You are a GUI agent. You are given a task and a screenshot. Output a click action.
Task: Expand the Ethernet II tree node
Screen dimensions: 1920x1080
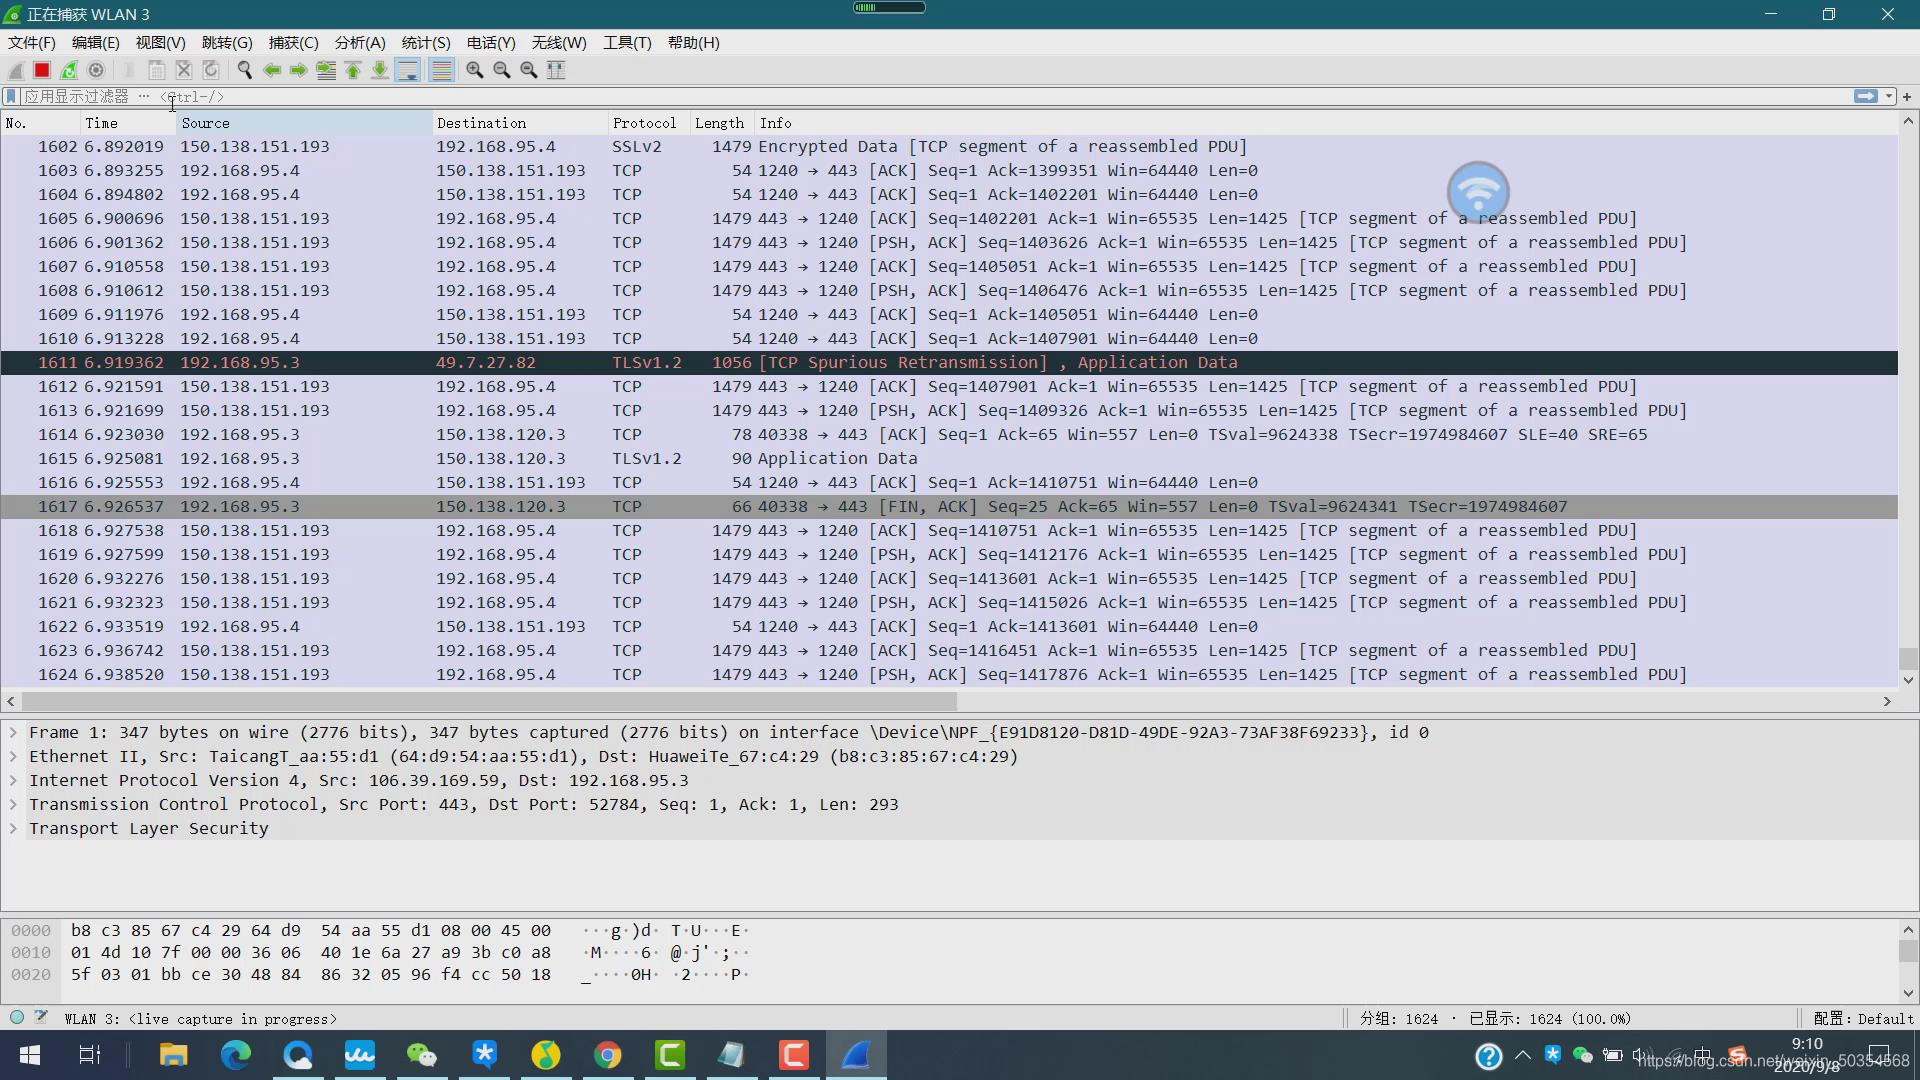point(13,756)
